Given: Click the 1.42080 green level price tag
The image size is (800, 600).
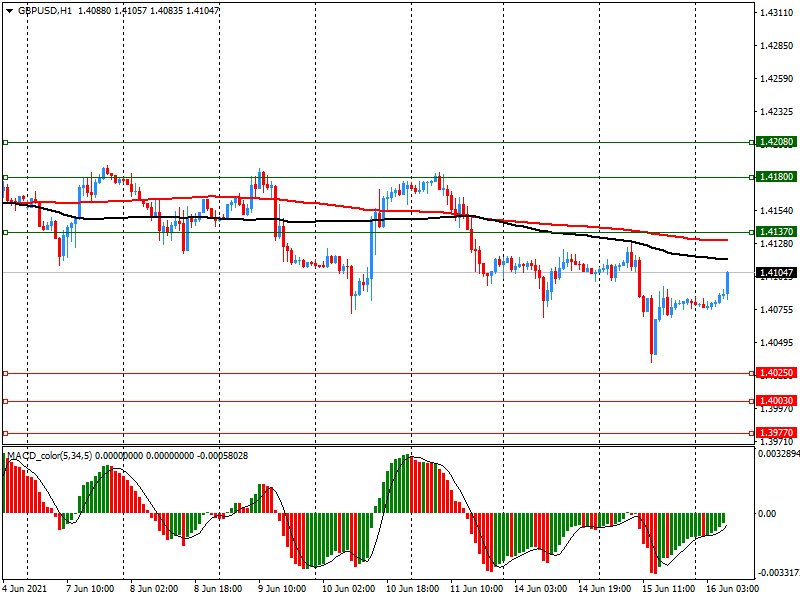Looking at the screenshot, I should [x=776, y=142].
